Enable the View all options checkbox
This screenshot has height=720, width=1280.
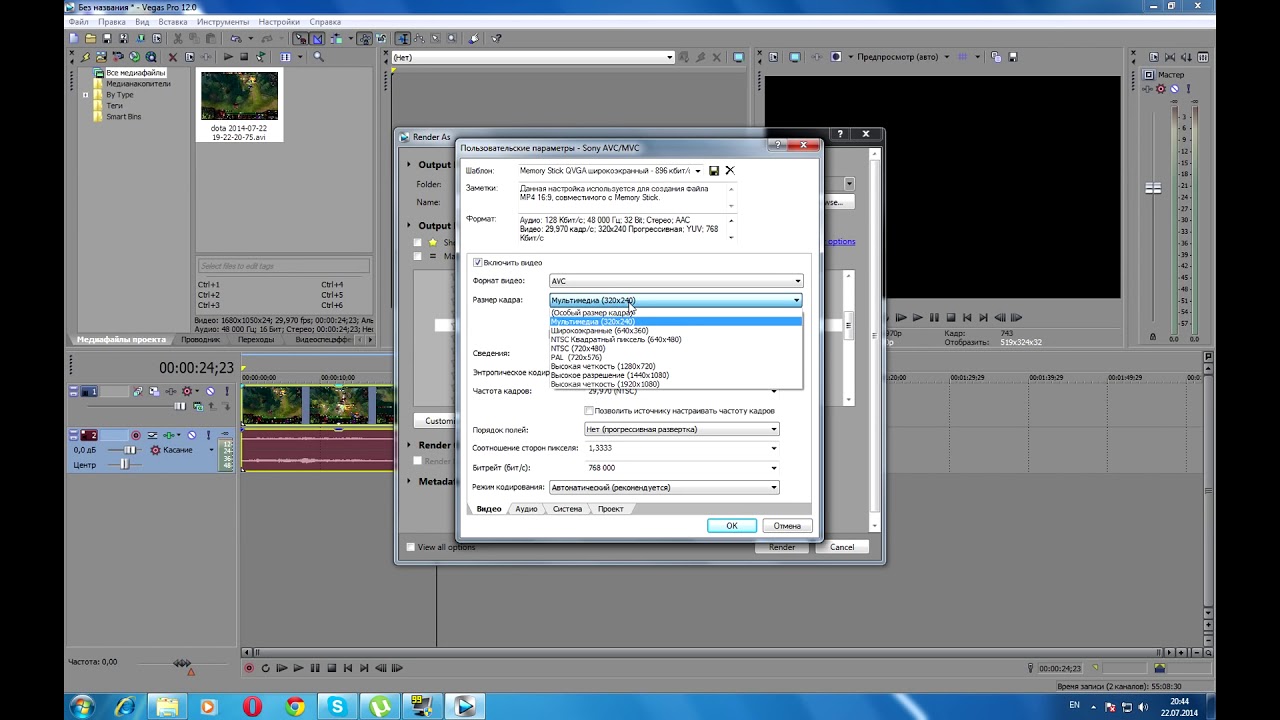click(410, 547)
